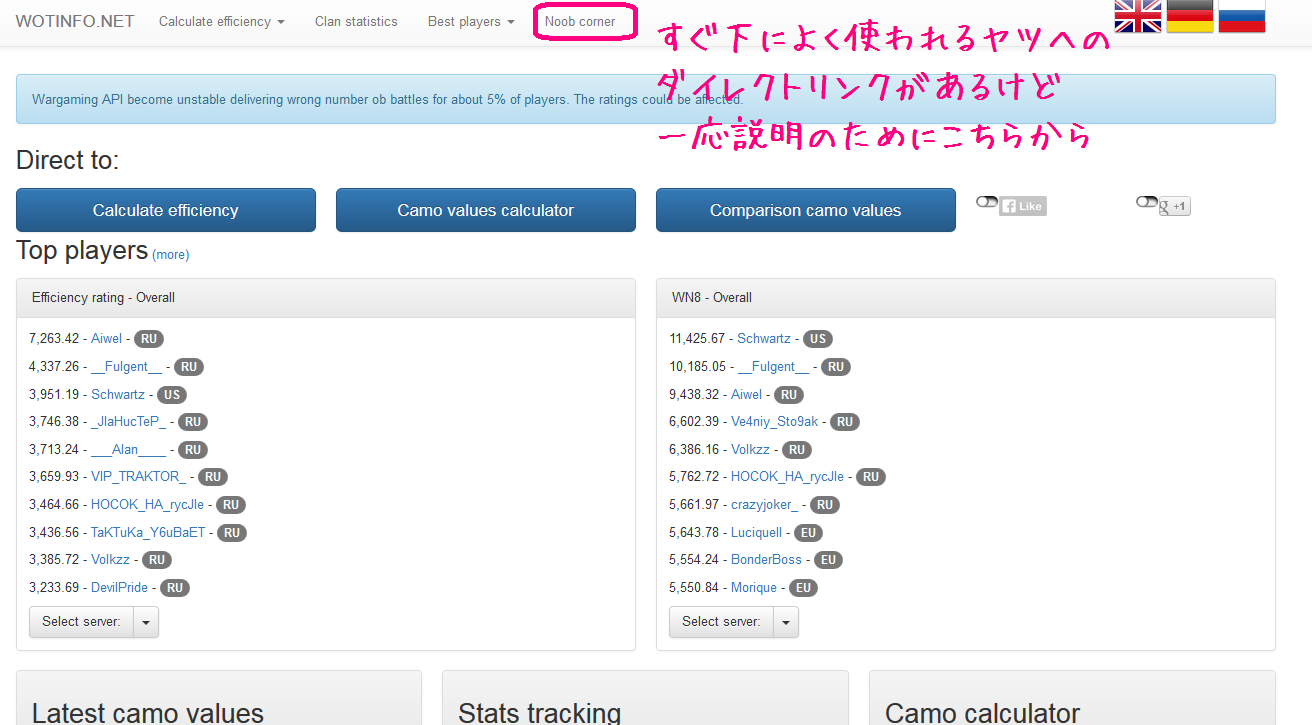Open Select server dropdown arrow under Efficiency rating
This screenshot has width=1312, height=725.
pos(146,622)
